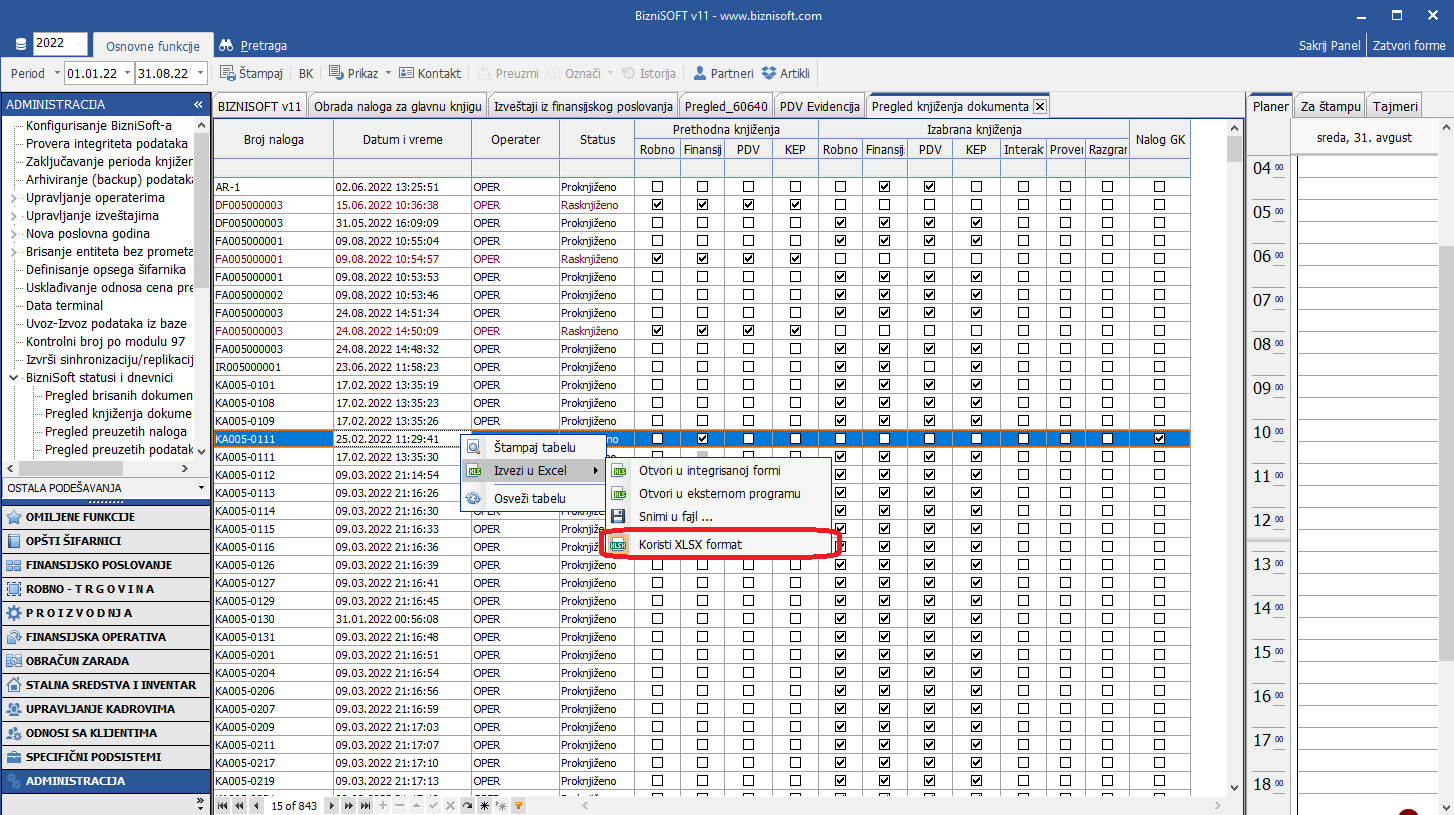Expand the Upravljanje operaterima tree node

[14, 198]
